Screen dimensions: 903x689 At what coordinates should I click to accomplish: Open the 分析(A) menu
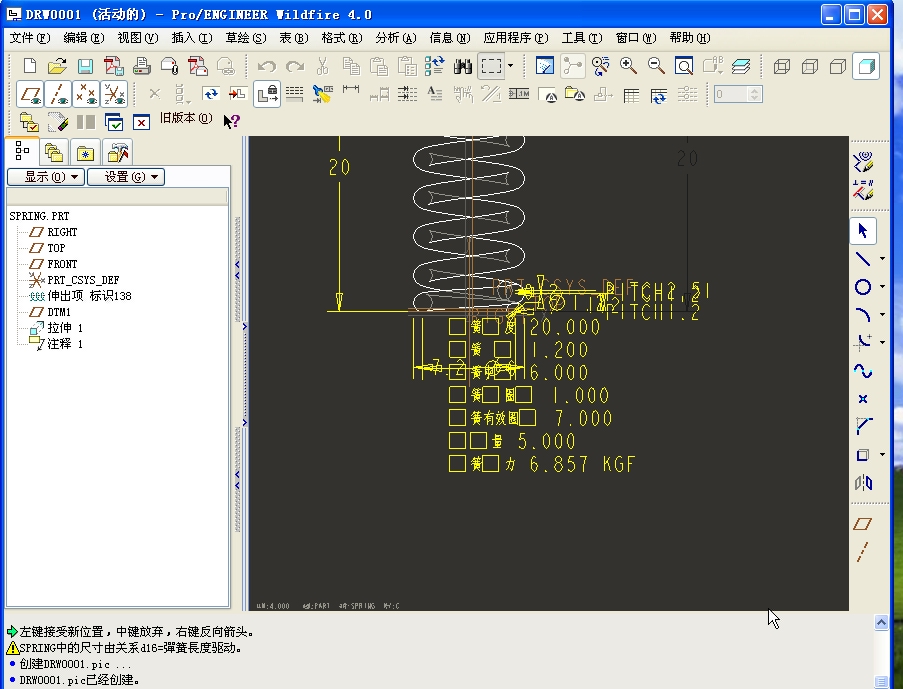pos(396,38)
